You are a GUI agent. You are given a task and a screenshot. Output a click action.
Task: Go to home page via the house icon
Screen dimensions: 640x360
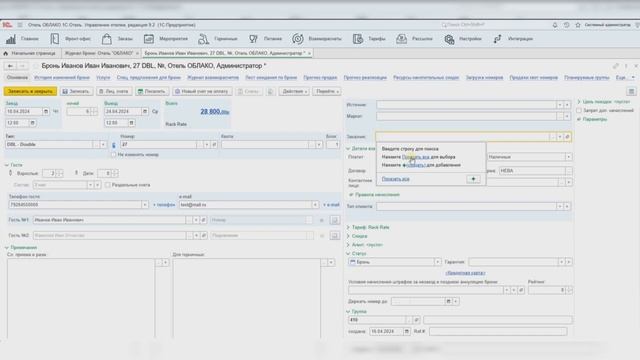6,53
